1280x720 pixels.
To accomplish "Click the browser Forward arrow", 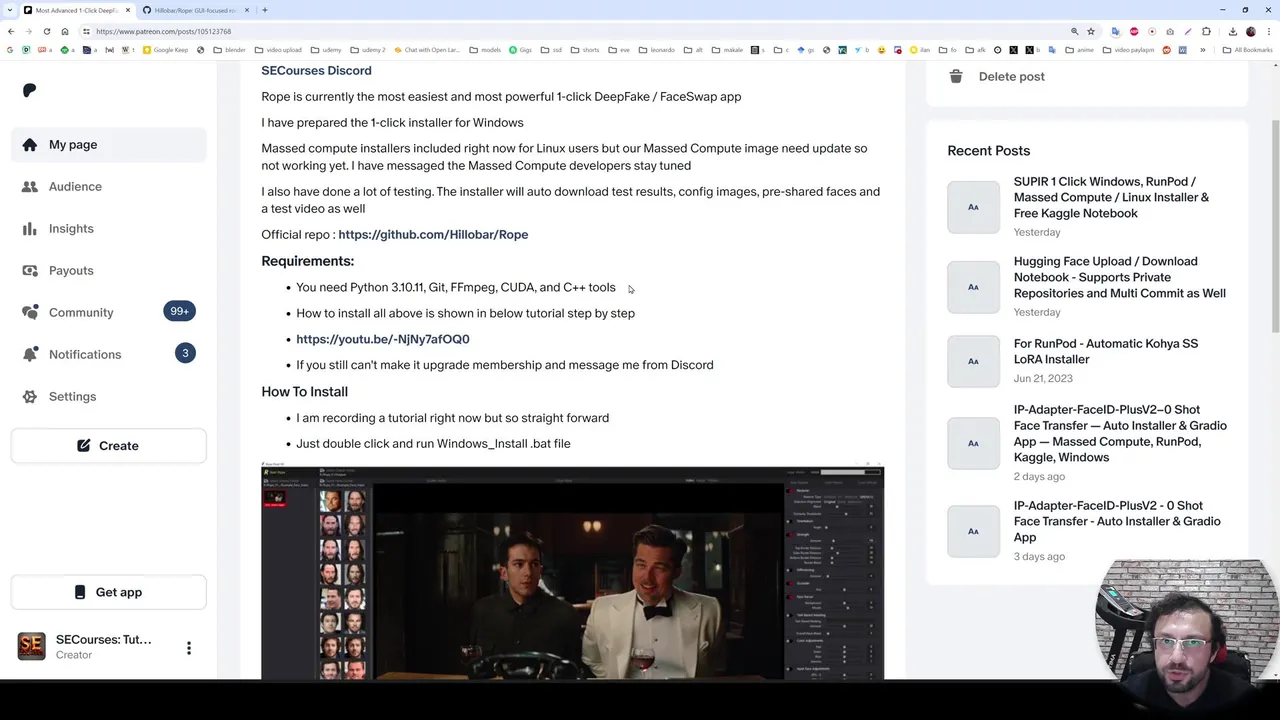I will point(28,31).
